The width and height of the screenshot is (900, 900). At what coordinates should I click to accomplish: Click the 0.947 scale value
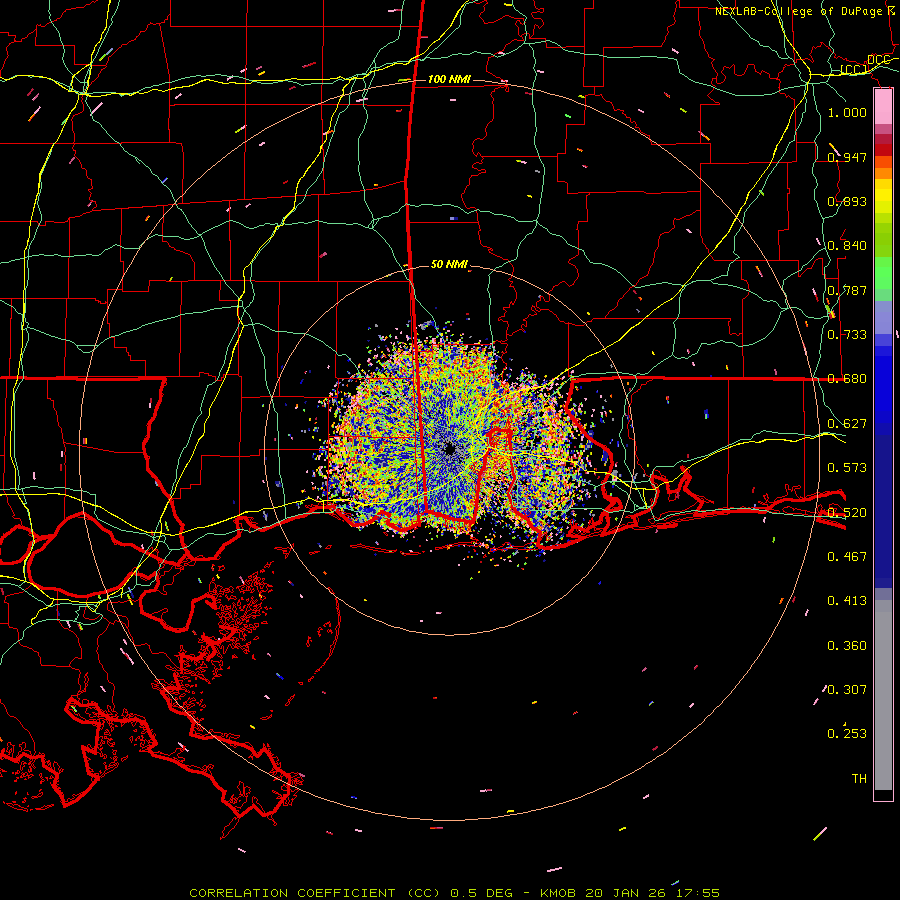pos(847,157)
